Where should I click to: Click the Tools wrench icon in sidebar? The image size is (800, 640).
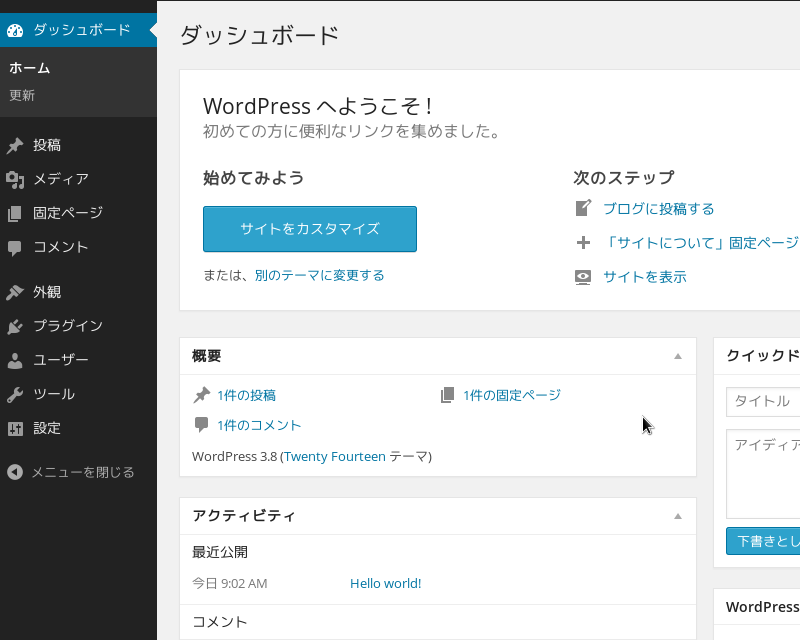coord(15,394)
